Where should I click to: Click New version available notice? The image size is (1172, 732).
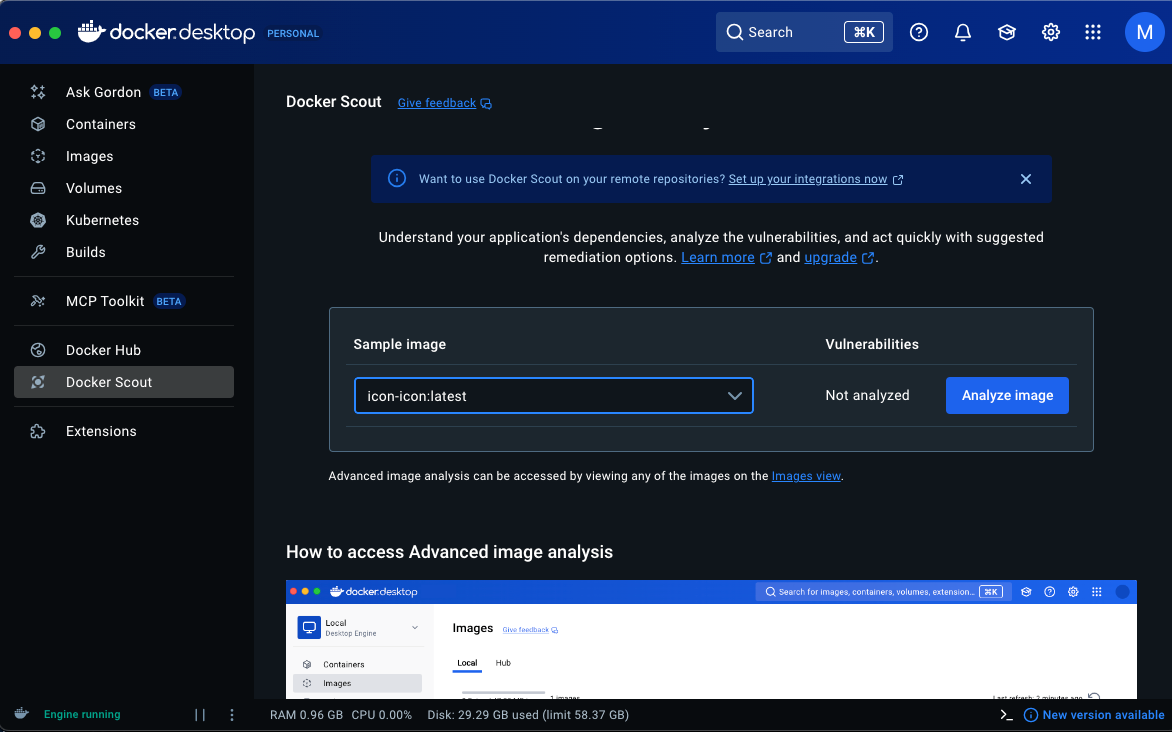point(1094,715)
